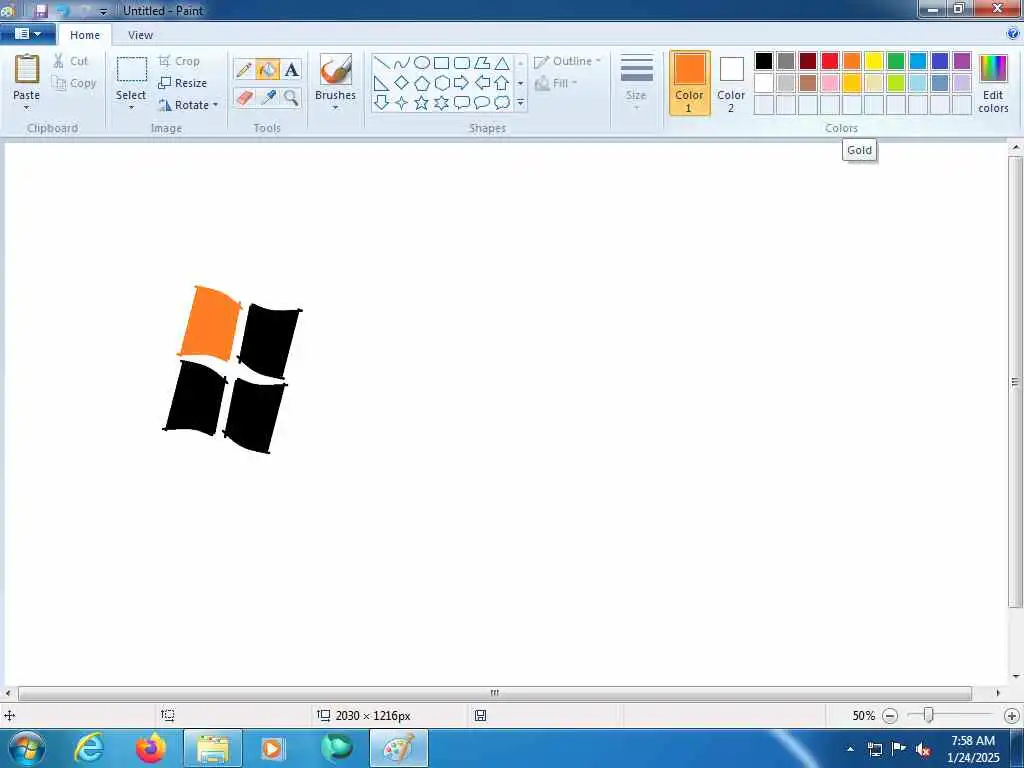Choose the Rounded rectangle shape
Screen dimensions: 1024x768
tap(462, 63)
